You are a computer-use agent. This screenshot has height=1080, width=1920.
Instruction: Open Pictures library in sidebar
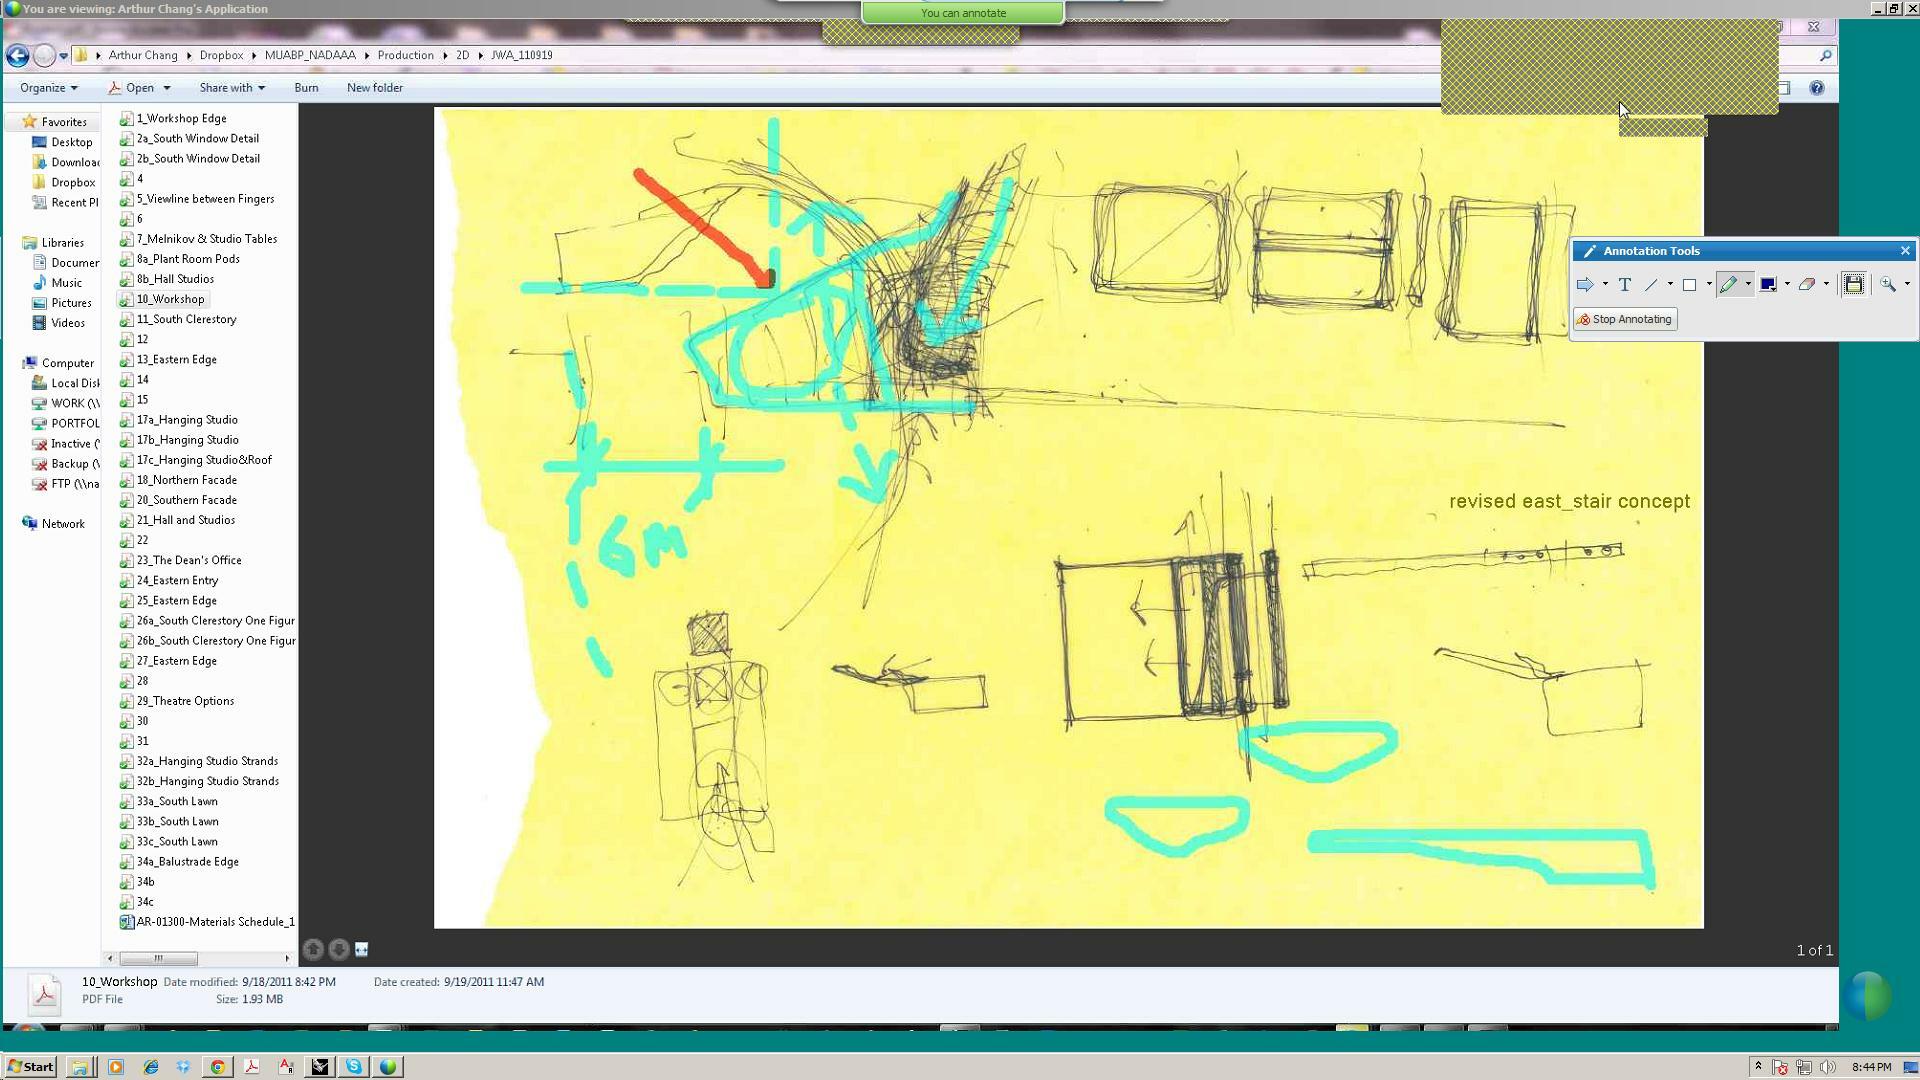pyautogui.click(x=62, y=303)
